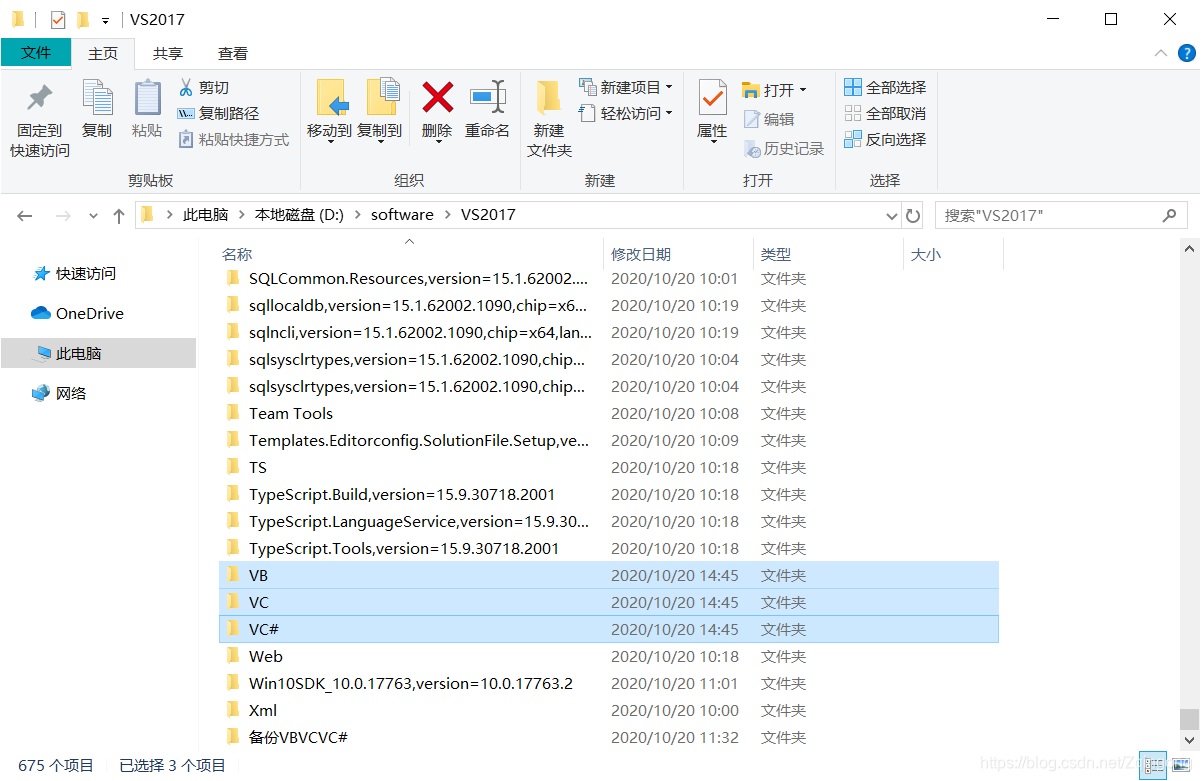Click Select none (全部取消)
The height and width of the screenshot is (781, 1201).
(x=885, y=113)
